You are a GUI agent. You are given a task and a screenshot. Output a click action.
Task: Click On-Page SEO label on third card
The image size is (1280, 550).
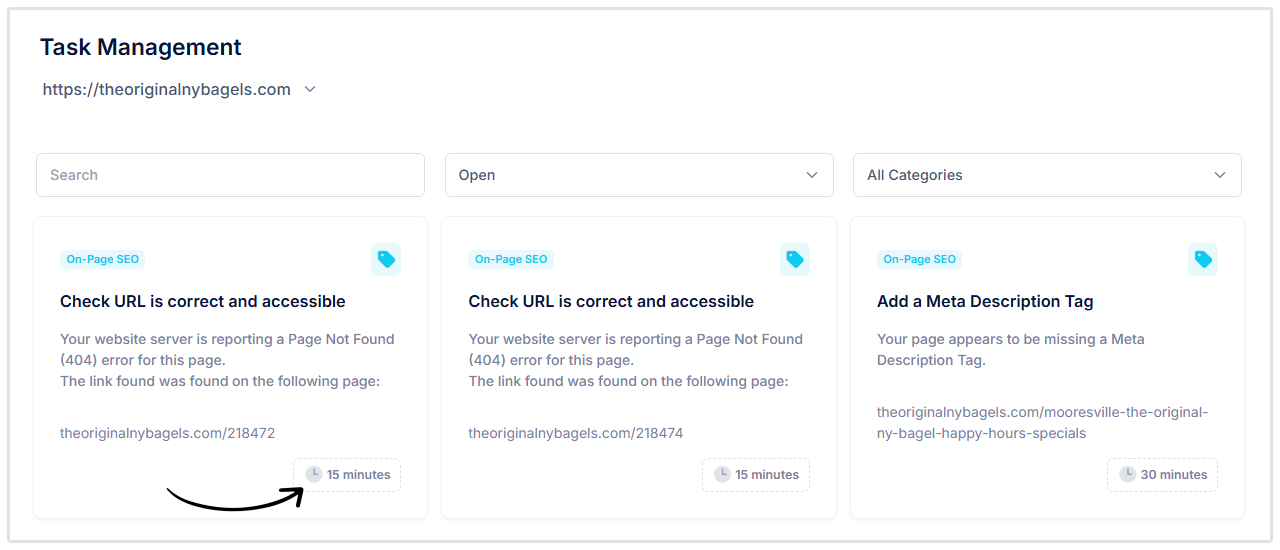tap(919, 259)
